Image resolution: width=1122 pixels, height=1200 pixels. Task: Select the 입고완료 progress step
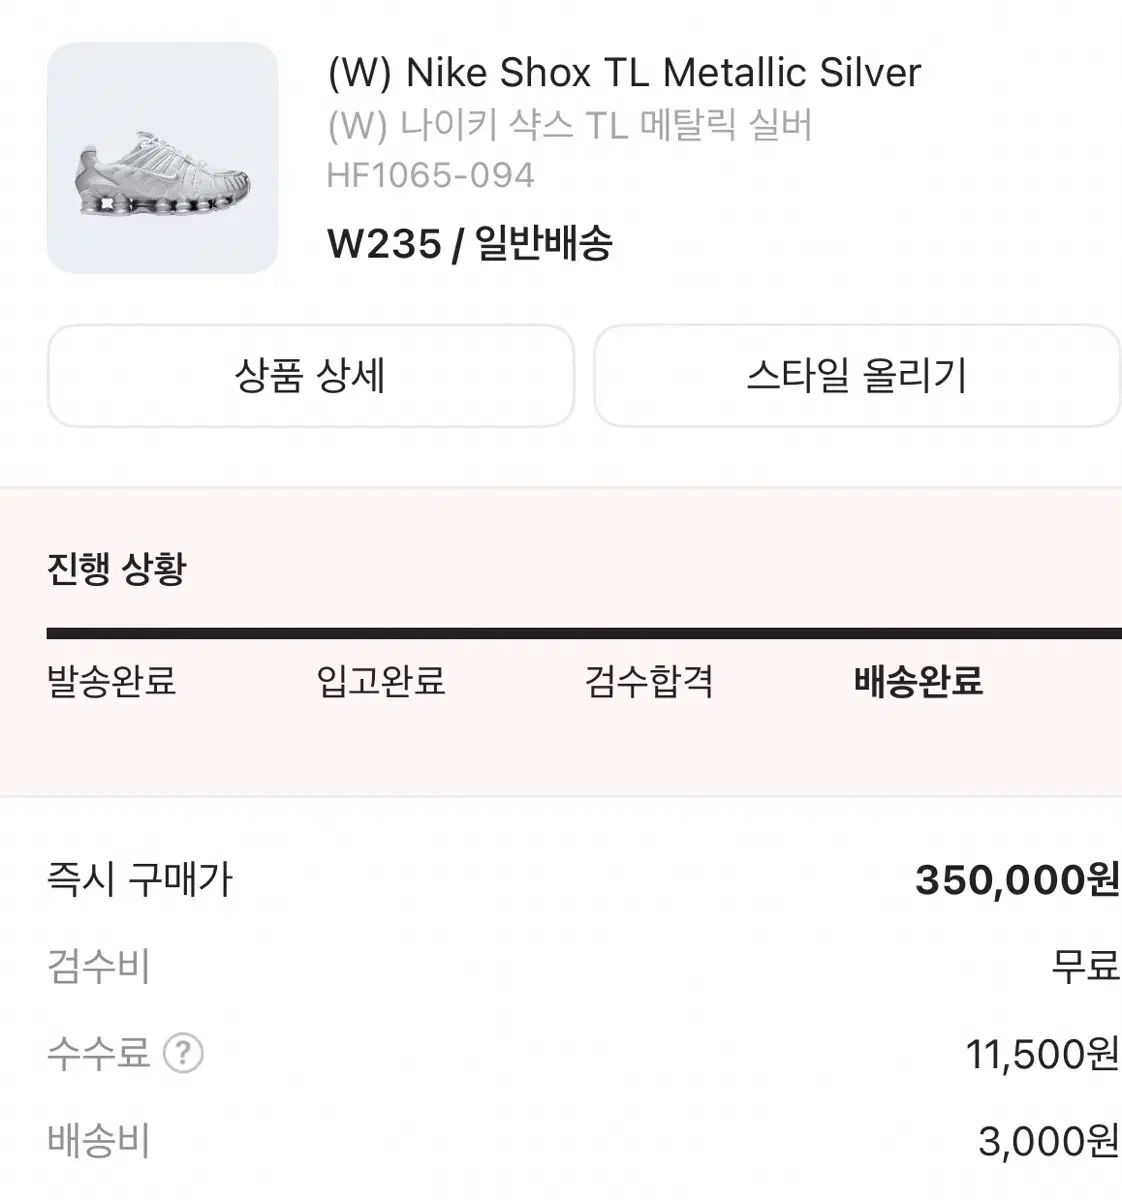(x=381, y=682)
